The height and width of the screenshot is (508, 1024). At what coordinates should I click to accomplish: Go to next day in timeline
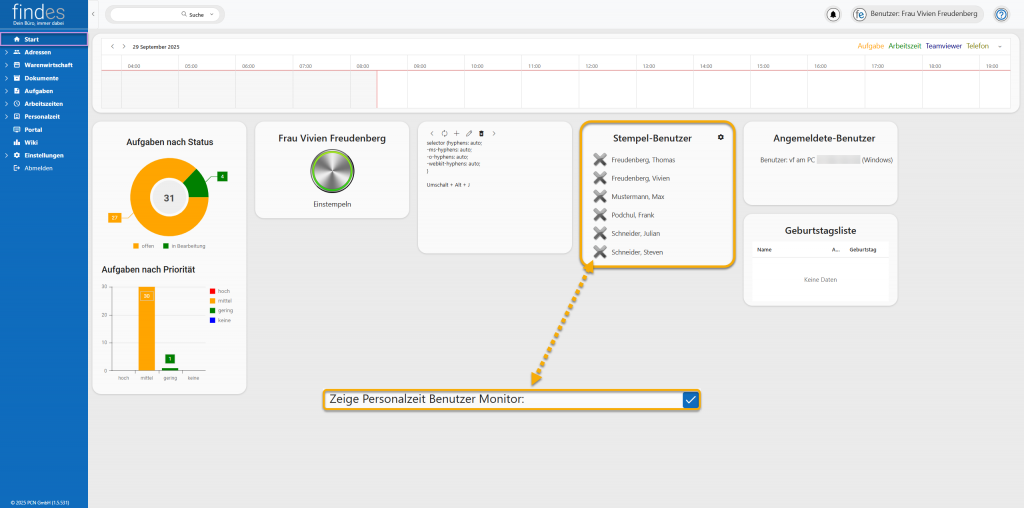(x=123, y=47)
